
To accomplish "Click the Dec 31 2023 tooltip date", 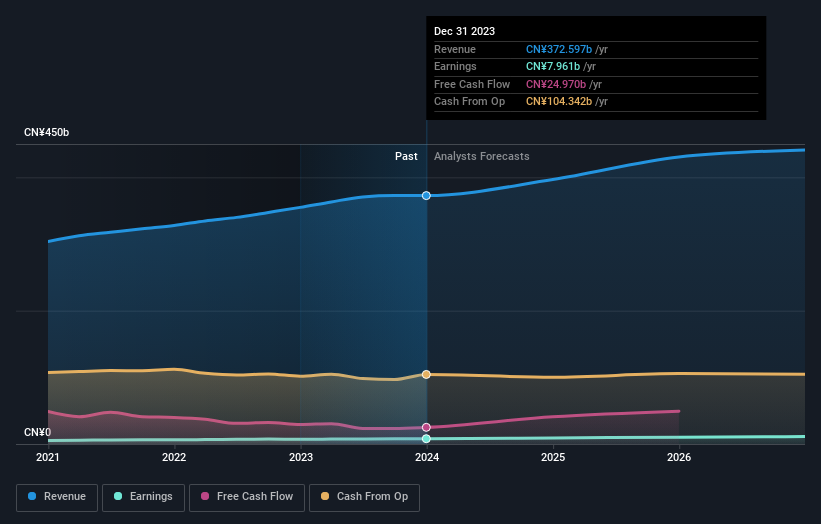I will [x=464, y=31].
